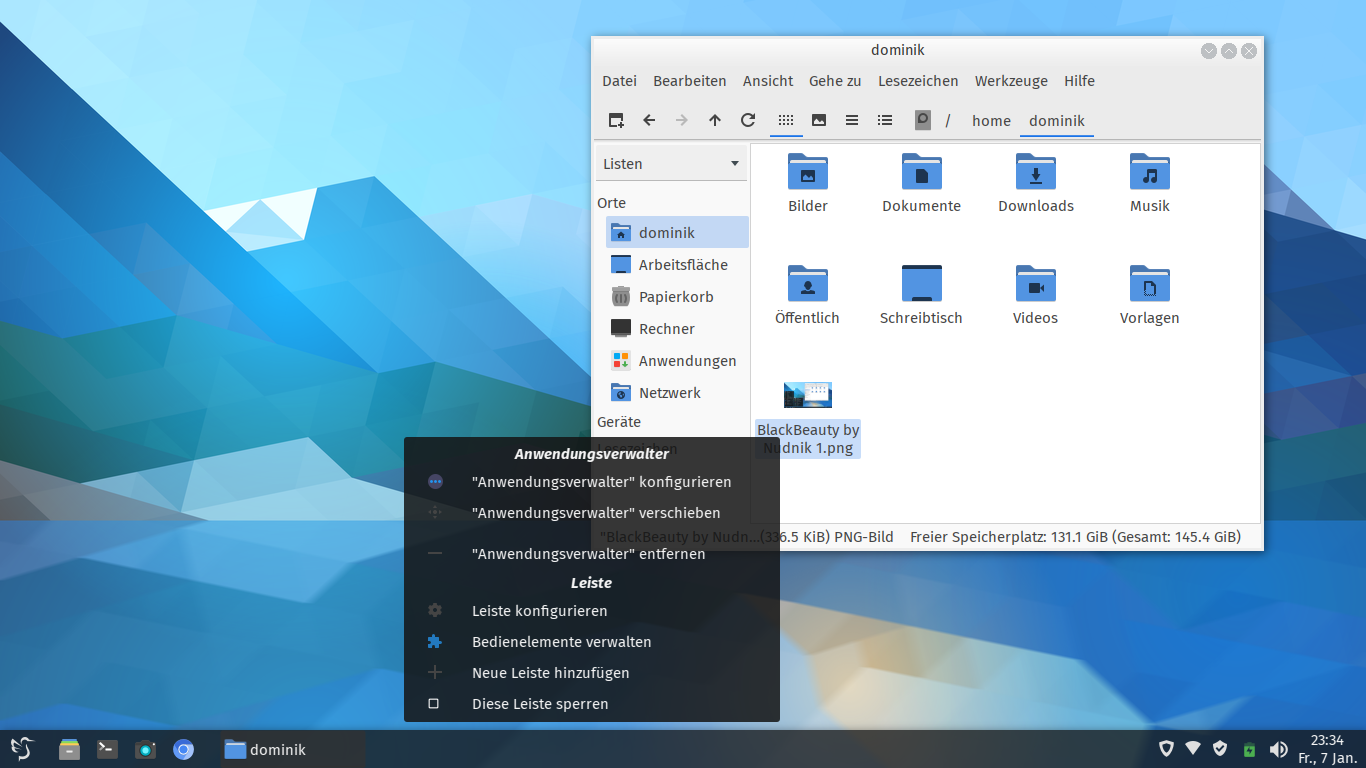Open Papierkorb in sidebar
Screen dimensions: 1366x768
point(677,296)
